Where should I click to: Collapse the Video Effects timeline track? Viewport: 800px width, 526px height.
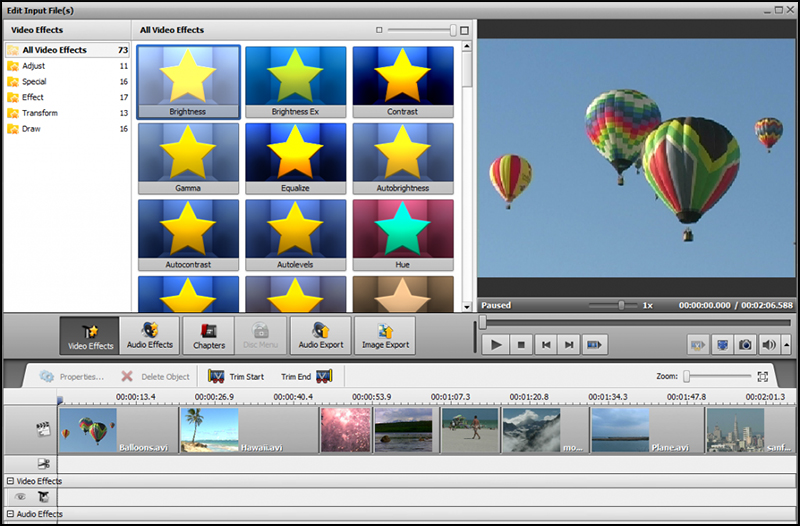(10, 481)
